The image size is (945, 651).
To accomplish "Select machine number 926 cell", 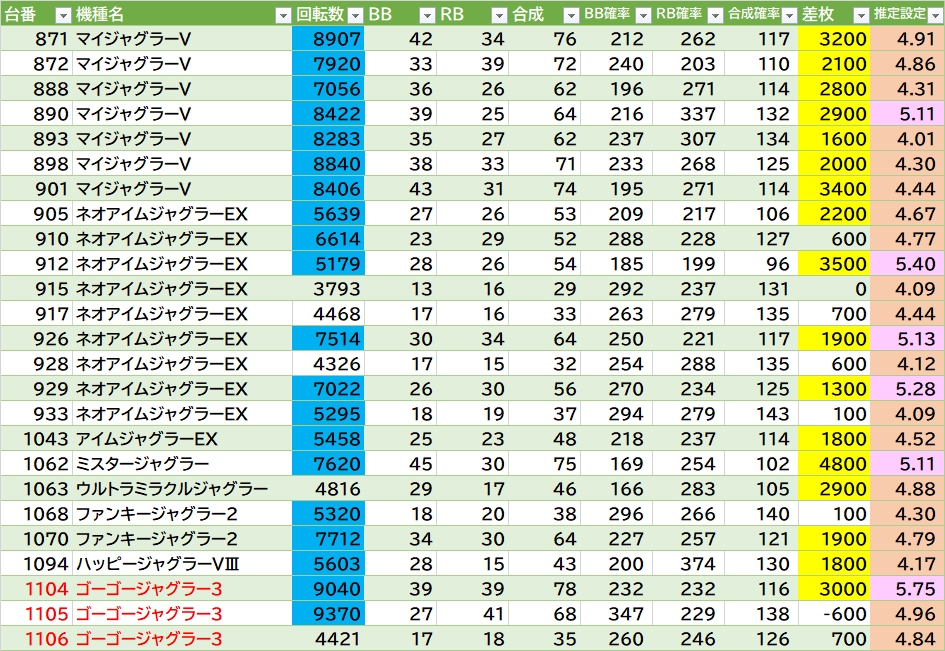I will (x=37, y=339).
